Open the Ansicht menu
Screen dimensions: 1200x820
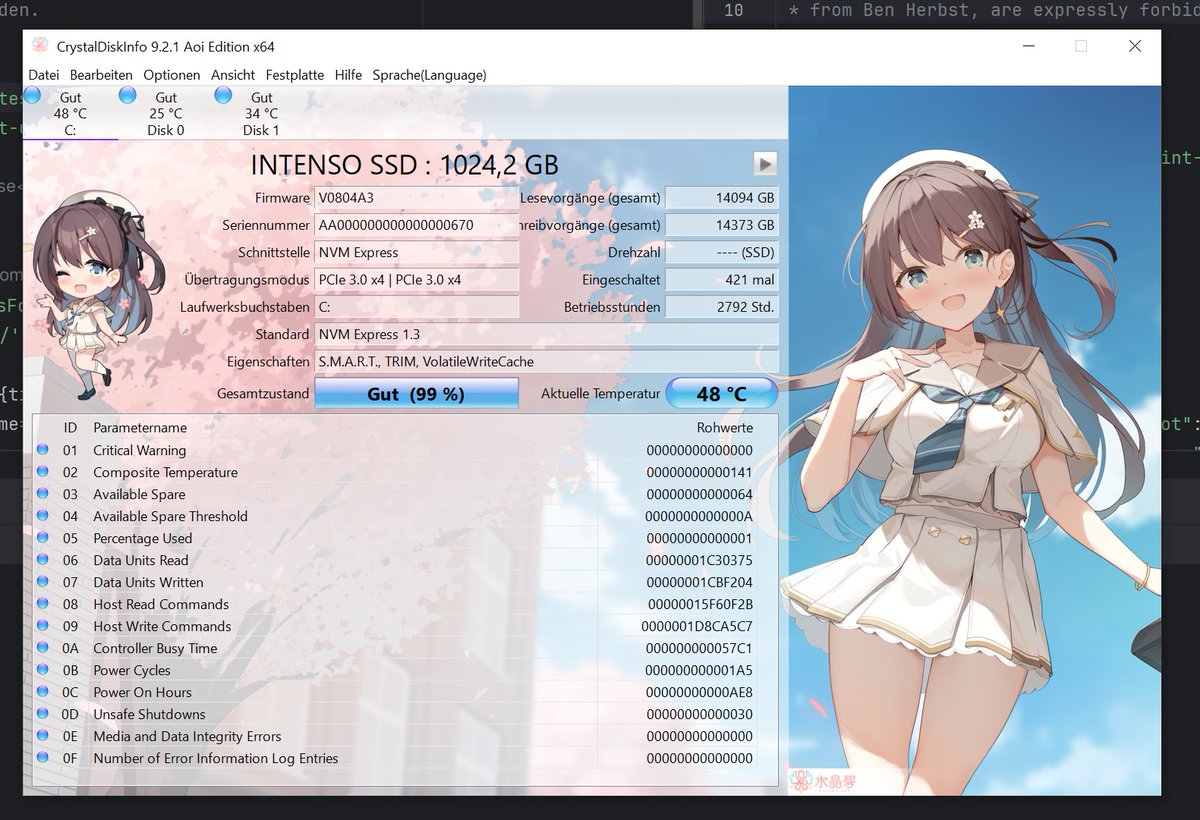click(233, 75)
